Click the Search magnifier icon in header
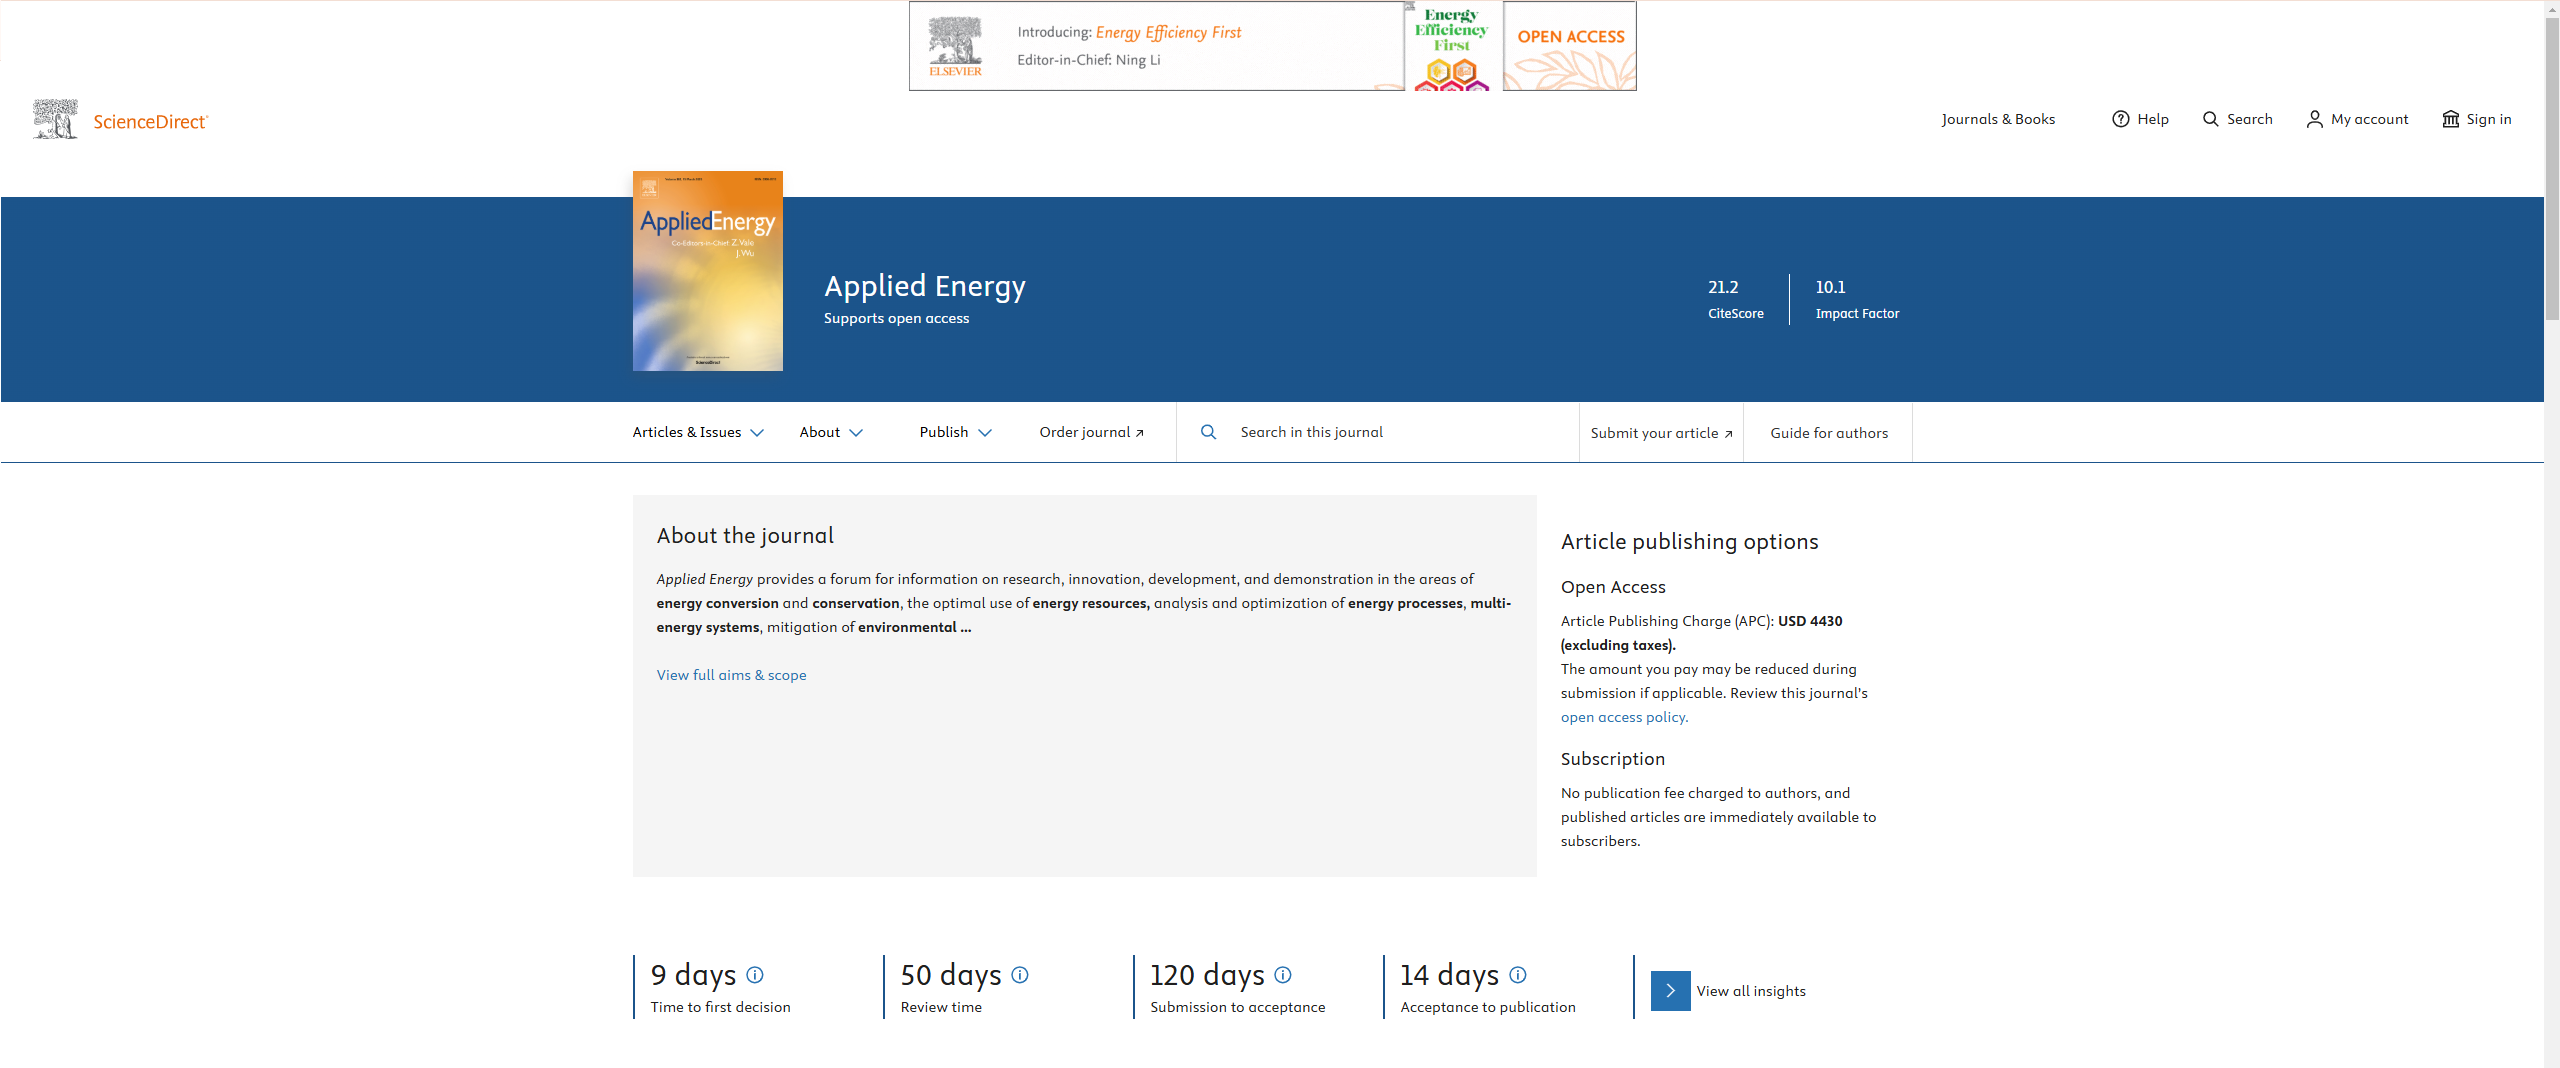 pyautogui.click(x=2210, y=119)
